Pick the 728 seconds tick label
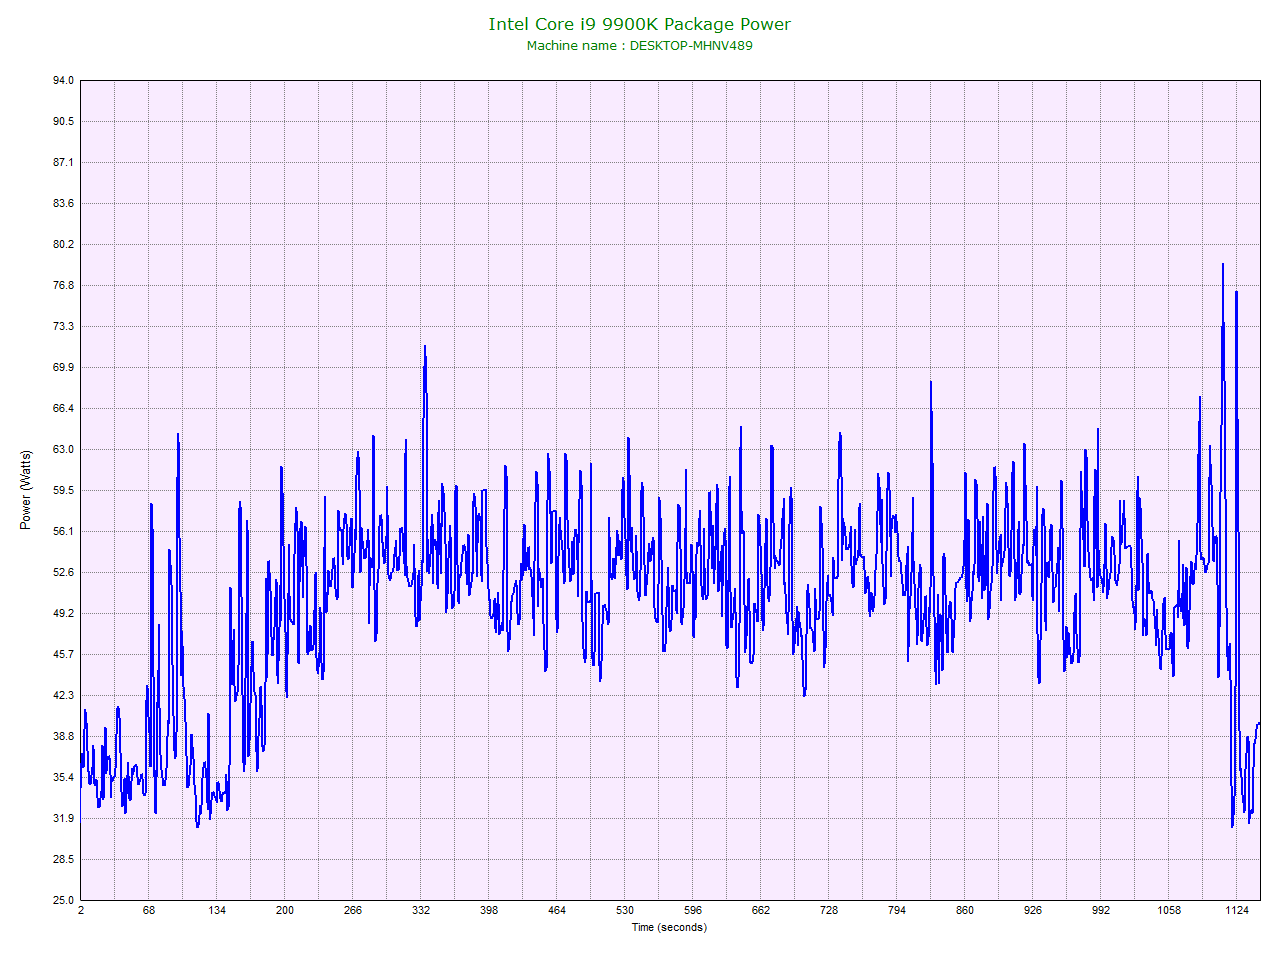The height and width of the screenshot is (960, 1280). (x=829, y=911)
